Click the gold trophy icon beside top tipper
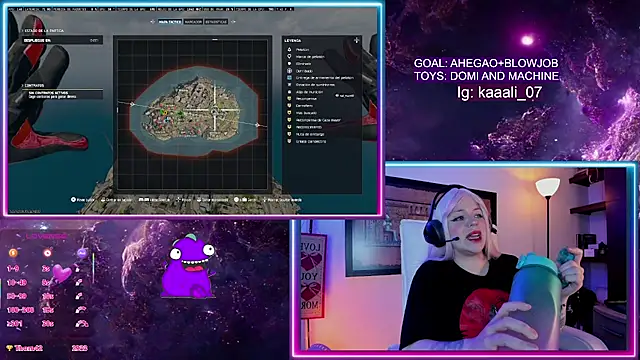This screenshot has width=640, height=360. click(x=9, y=348)
